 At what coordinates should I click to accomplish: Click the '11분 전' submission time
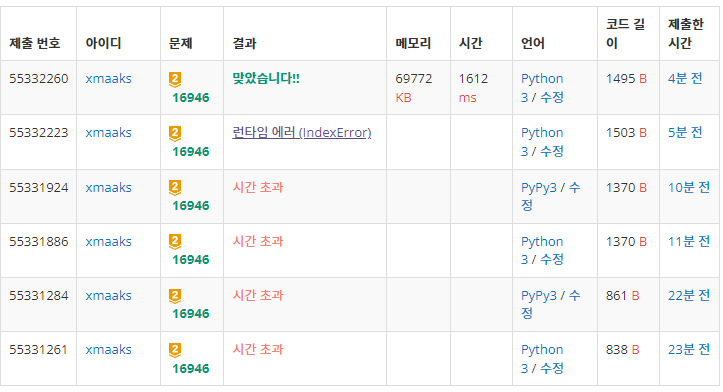pyautogui.click(x=689, y=241)
